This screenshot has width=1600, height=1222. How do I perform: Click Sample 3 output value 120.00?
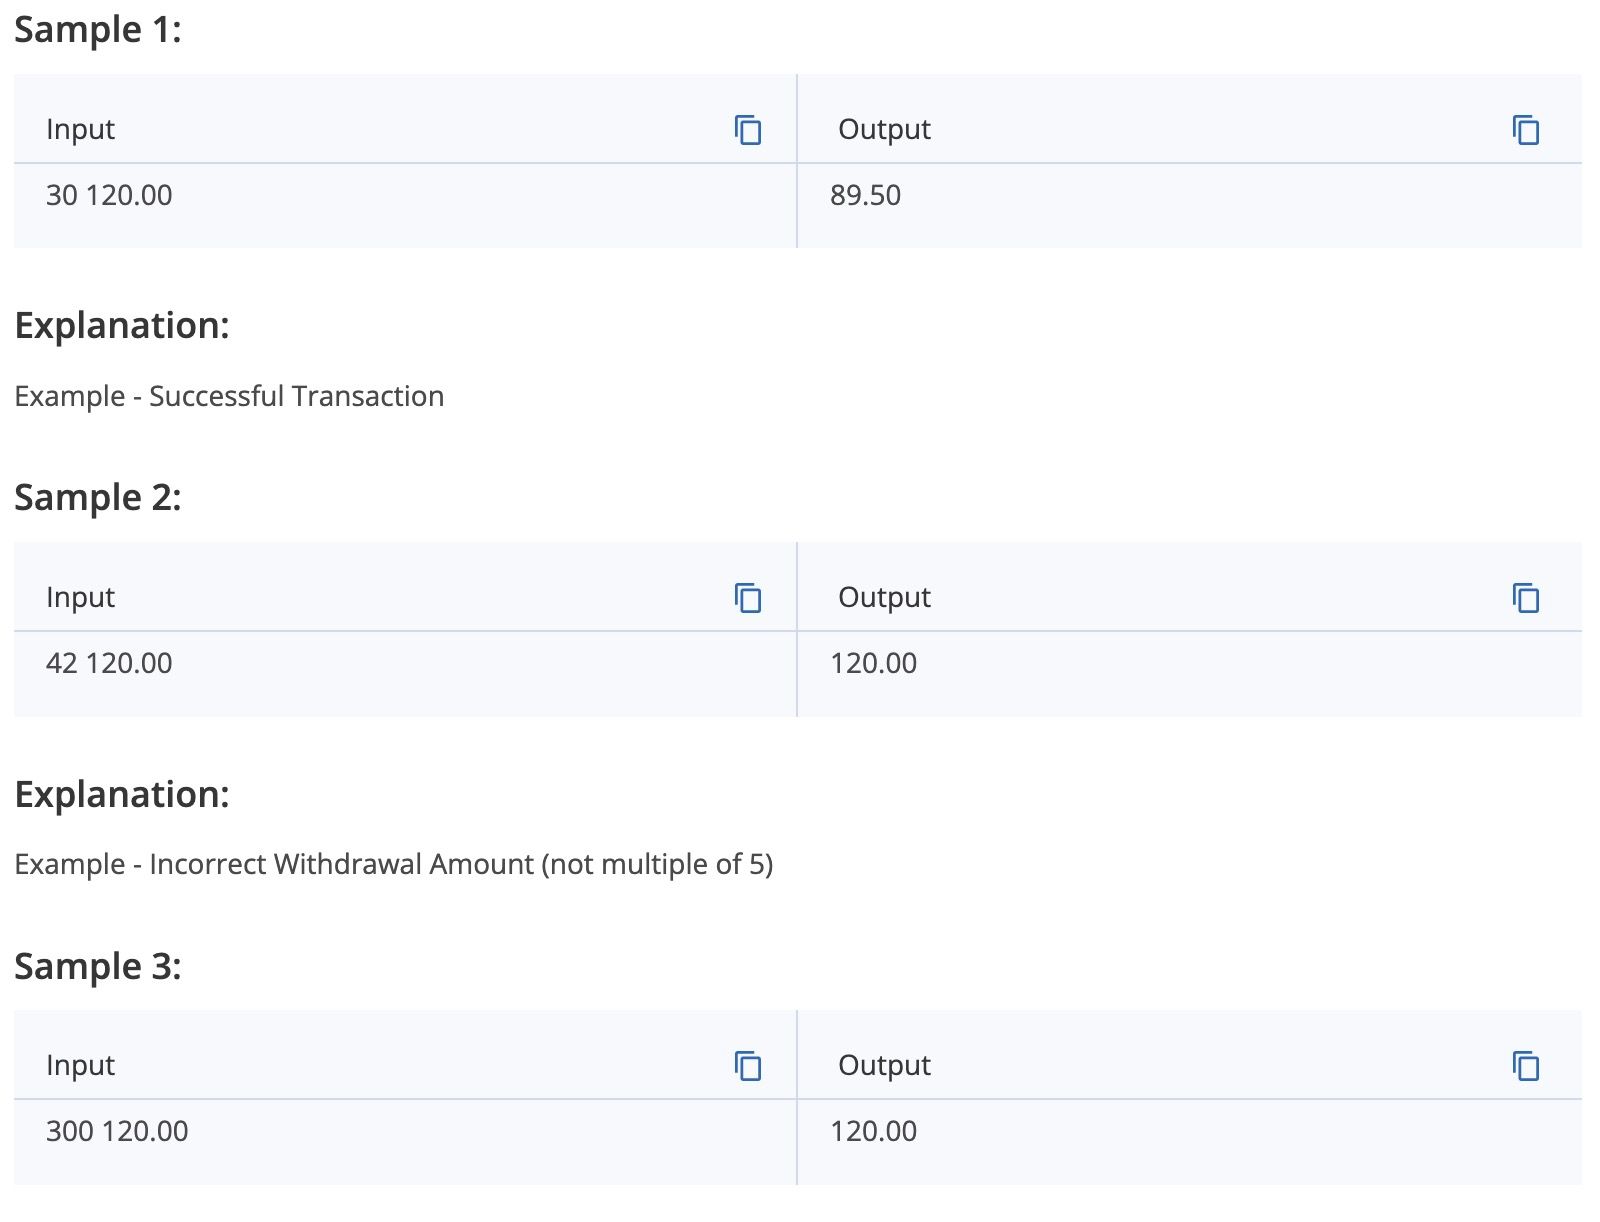pyautogui.click(x=873, y=1131)
